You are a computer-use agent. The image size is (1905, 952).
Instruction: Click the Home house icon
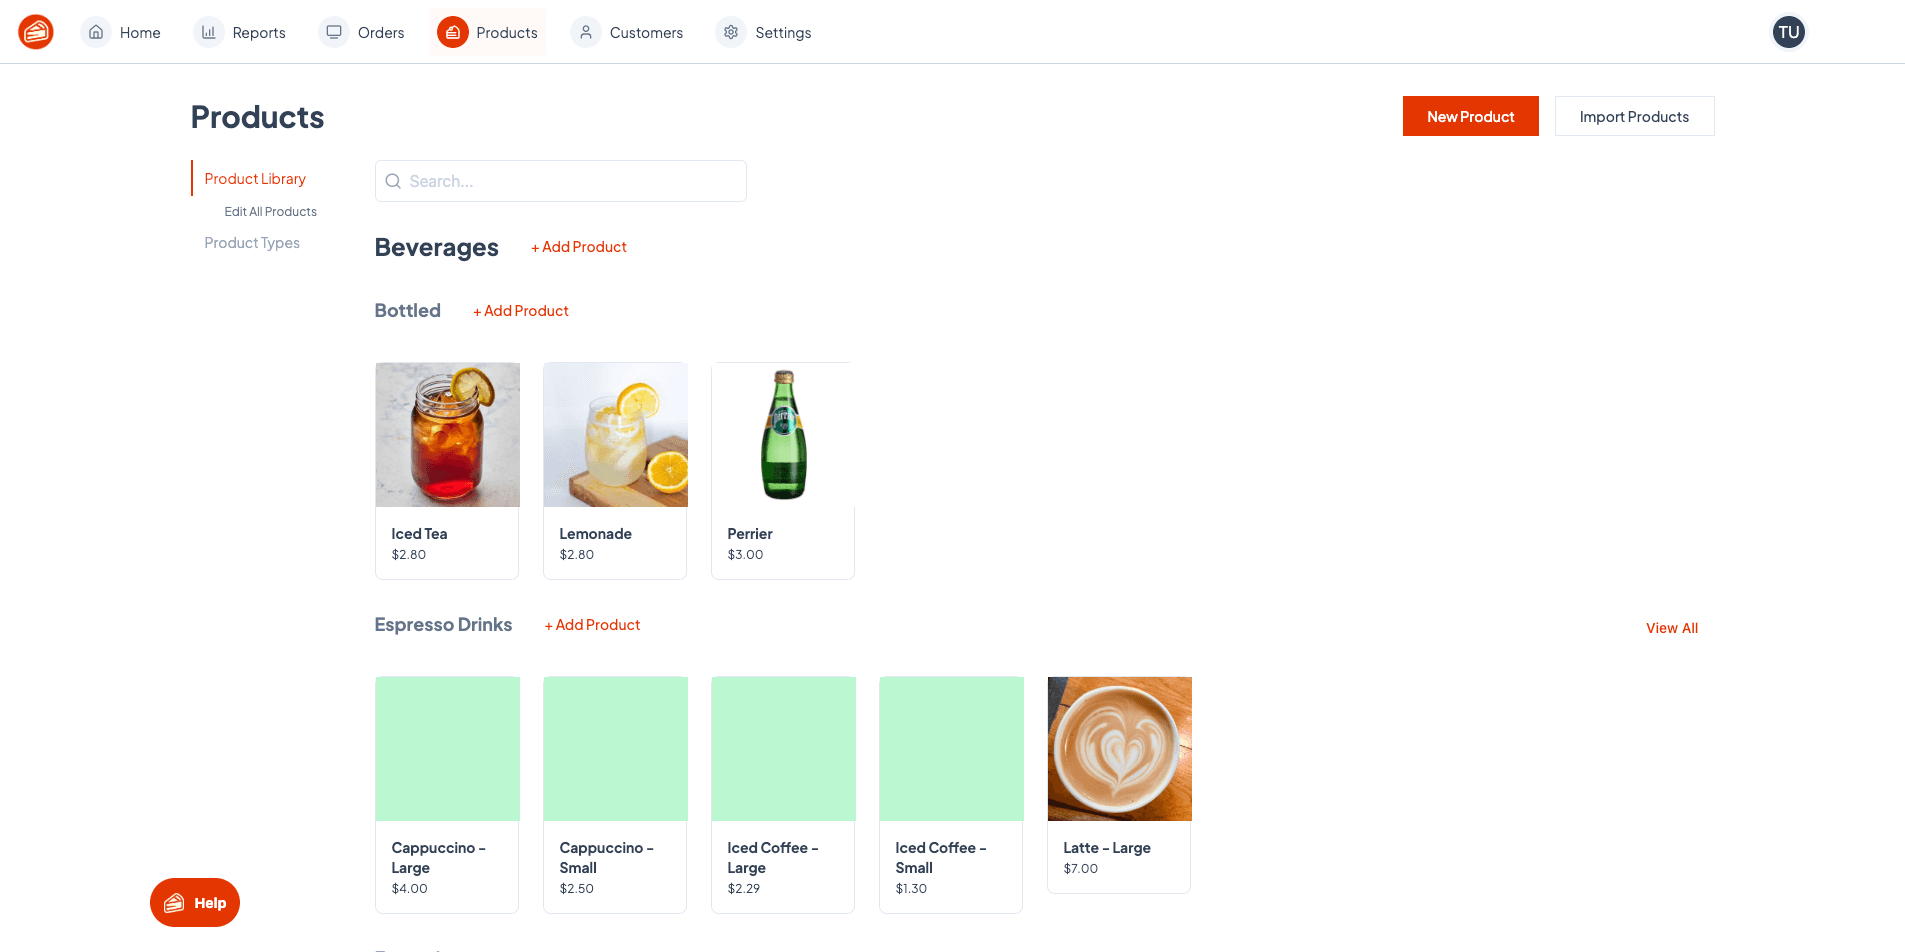96,32
